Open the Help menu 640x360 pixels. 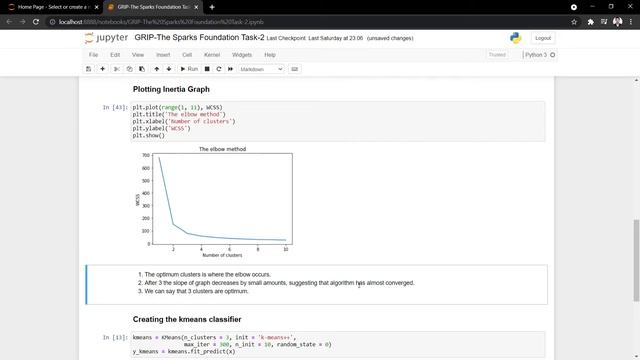[270, 55]
